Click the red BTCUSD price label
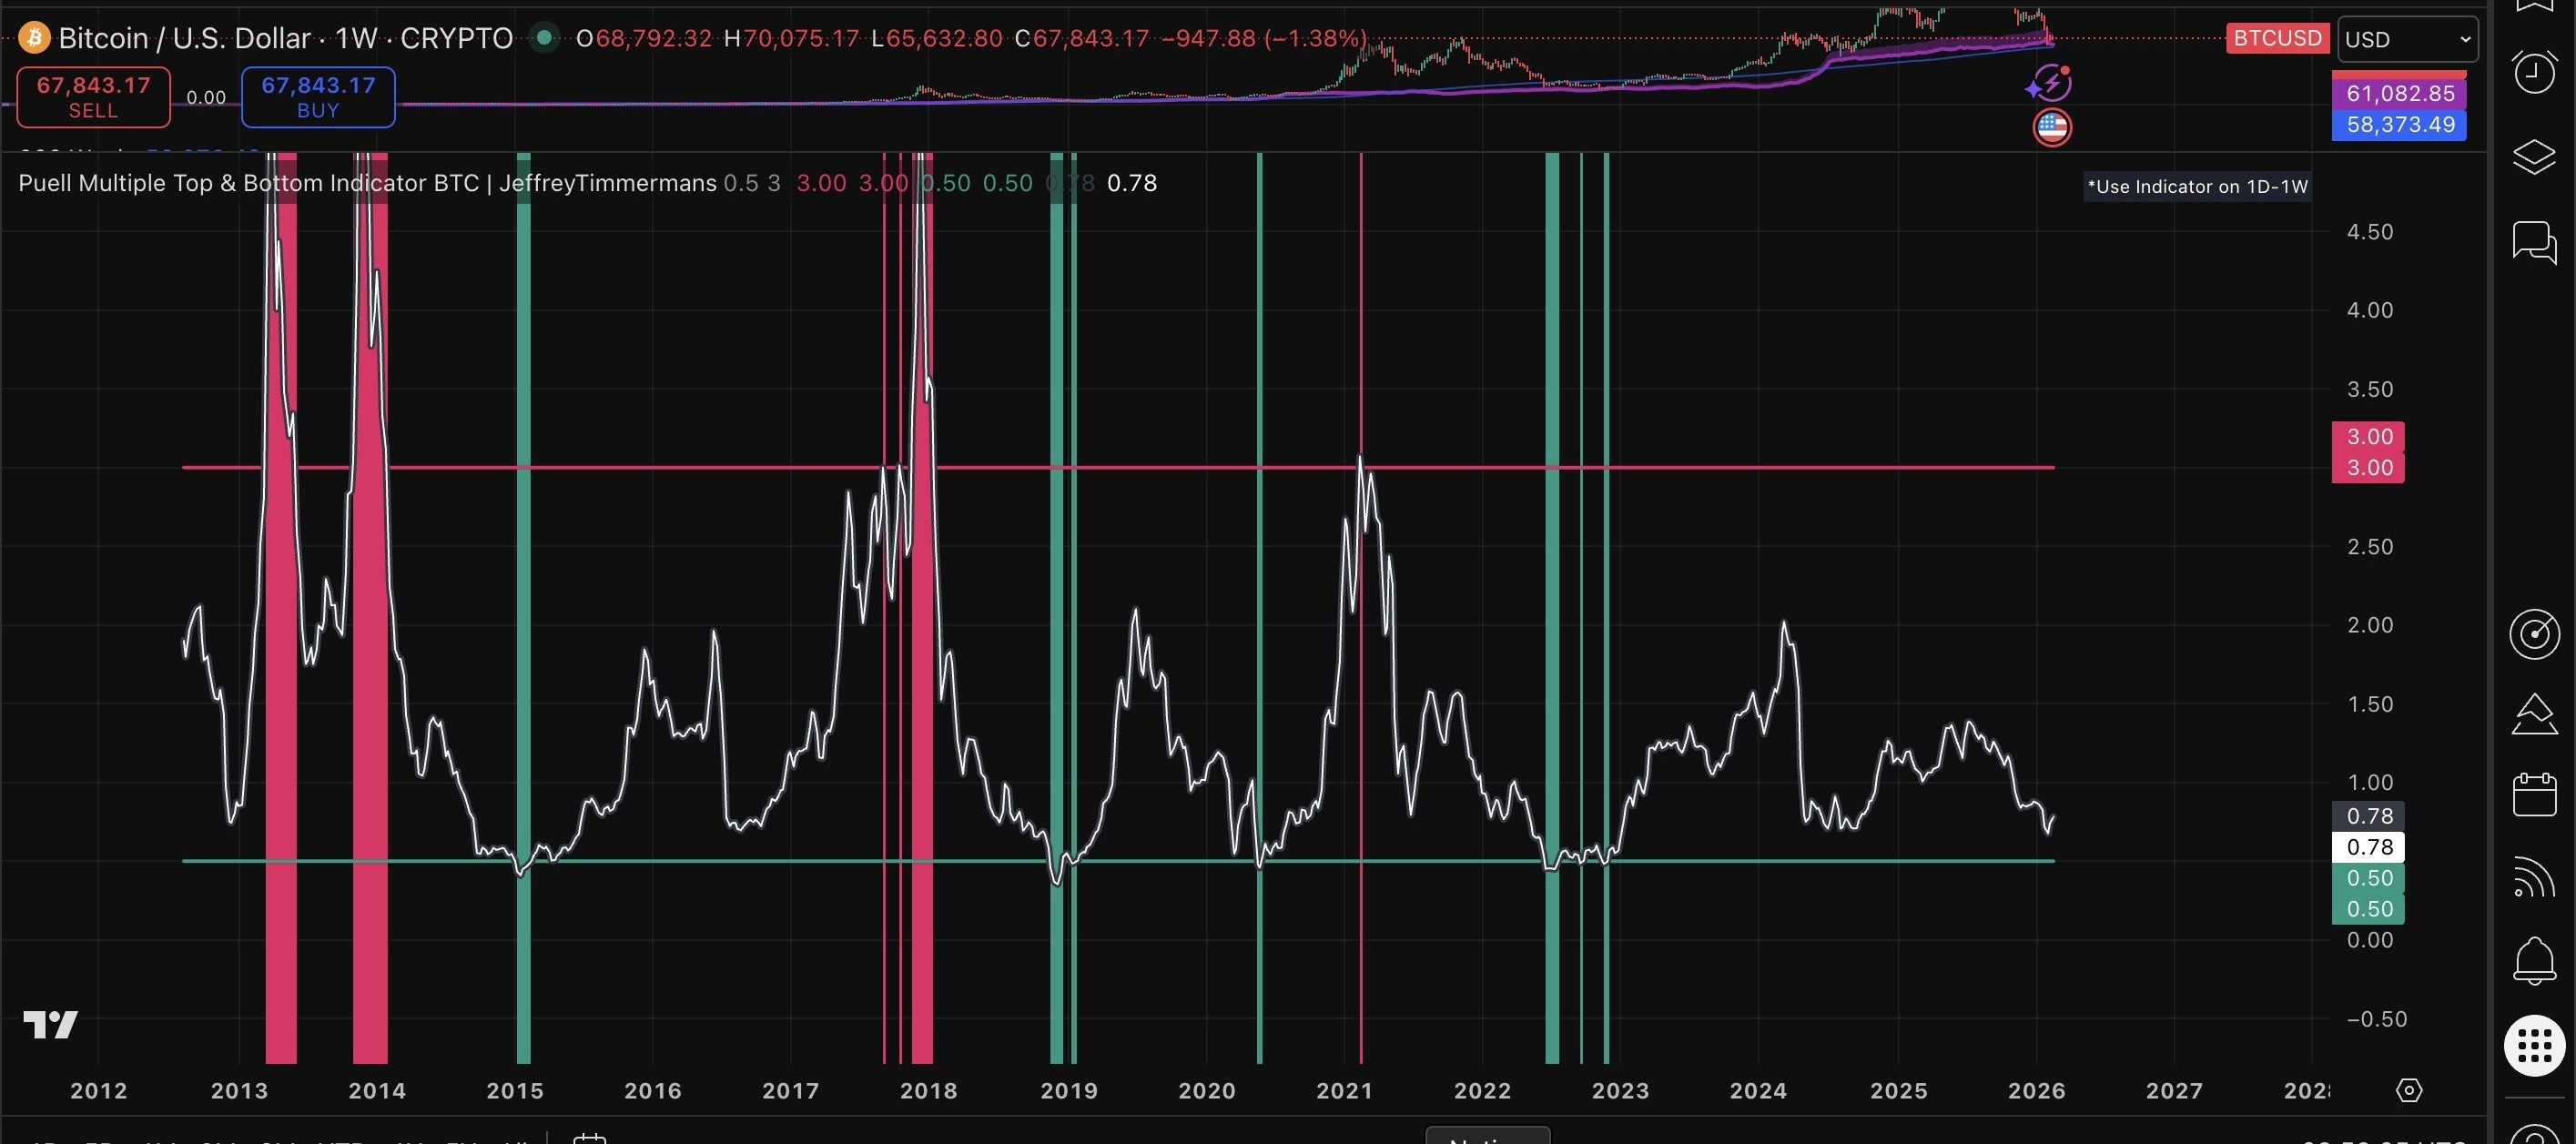2576x1144 pixels. coord(2277,38)
